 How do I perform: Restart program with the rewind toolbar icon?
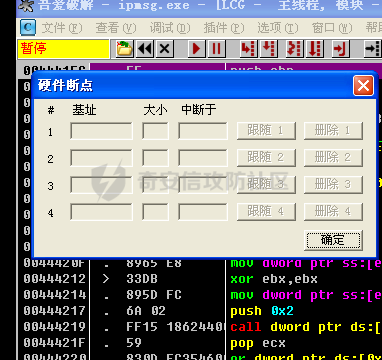pos(145,49)
